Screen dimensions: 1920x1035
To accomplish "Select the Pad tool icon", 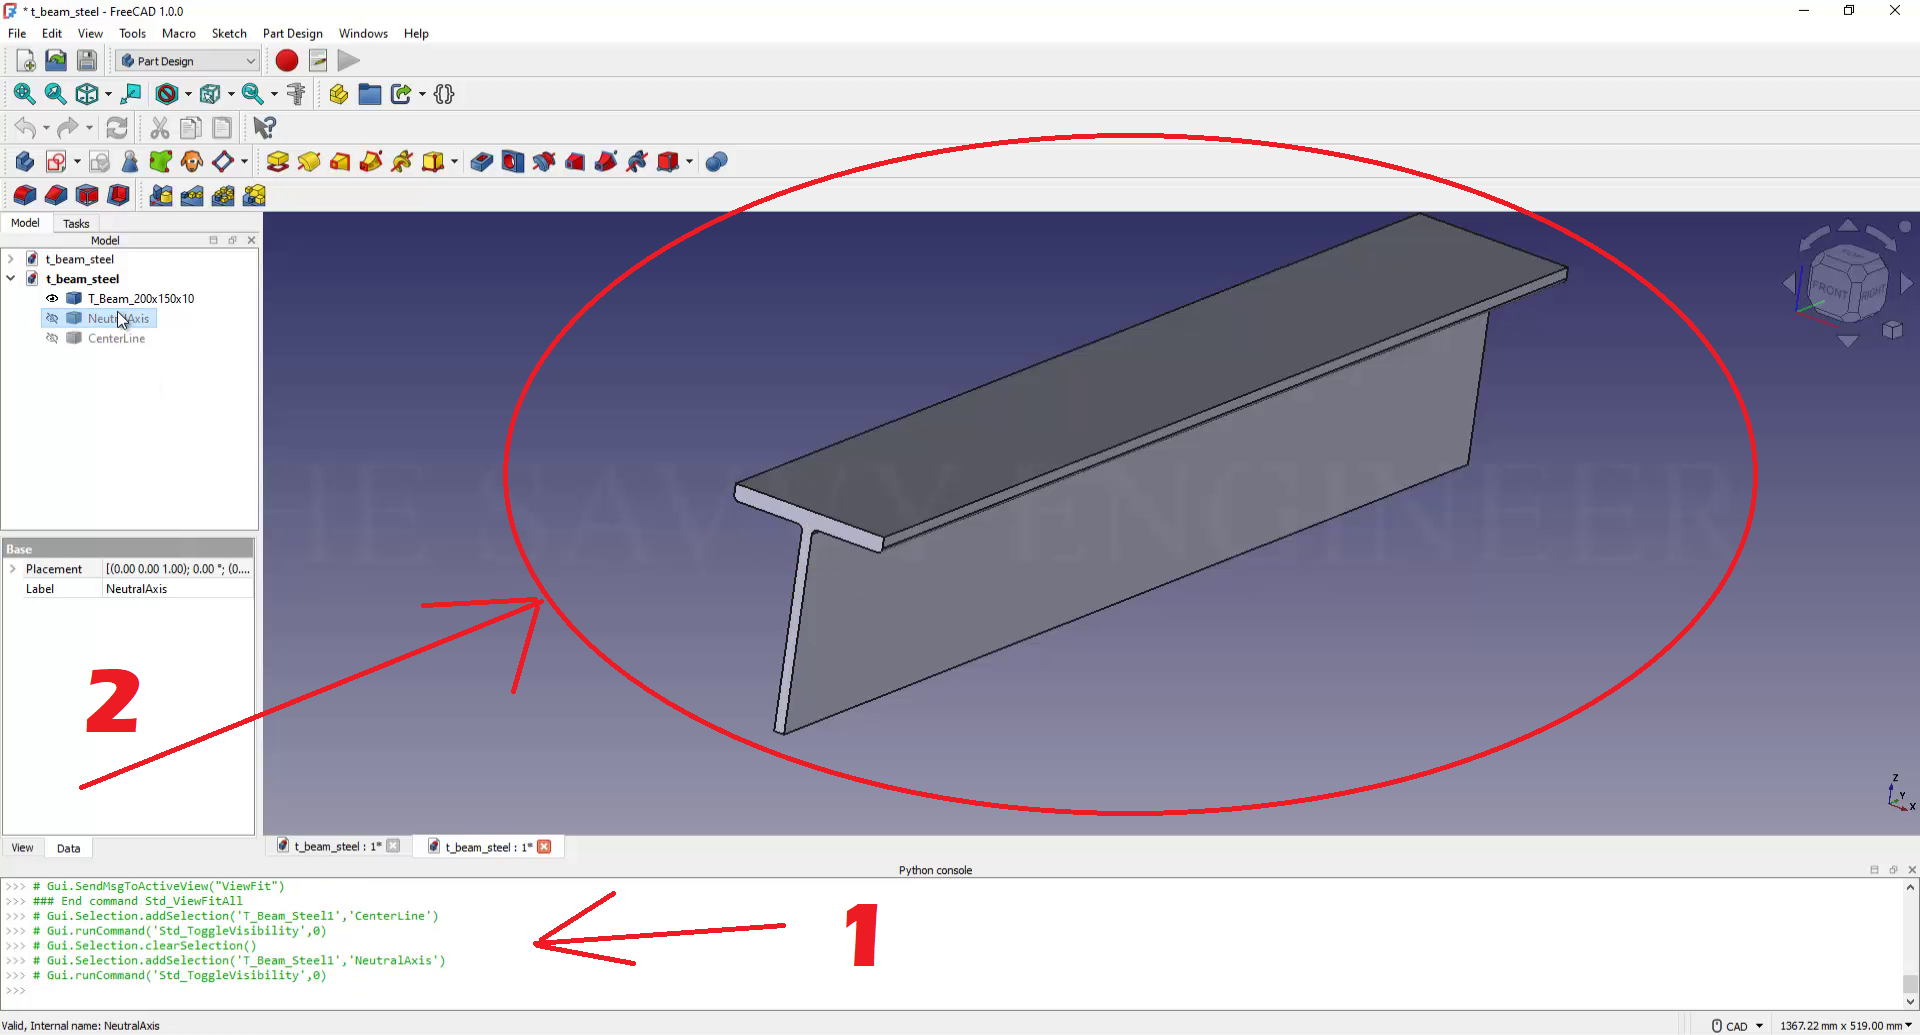I will pos(278,162).
